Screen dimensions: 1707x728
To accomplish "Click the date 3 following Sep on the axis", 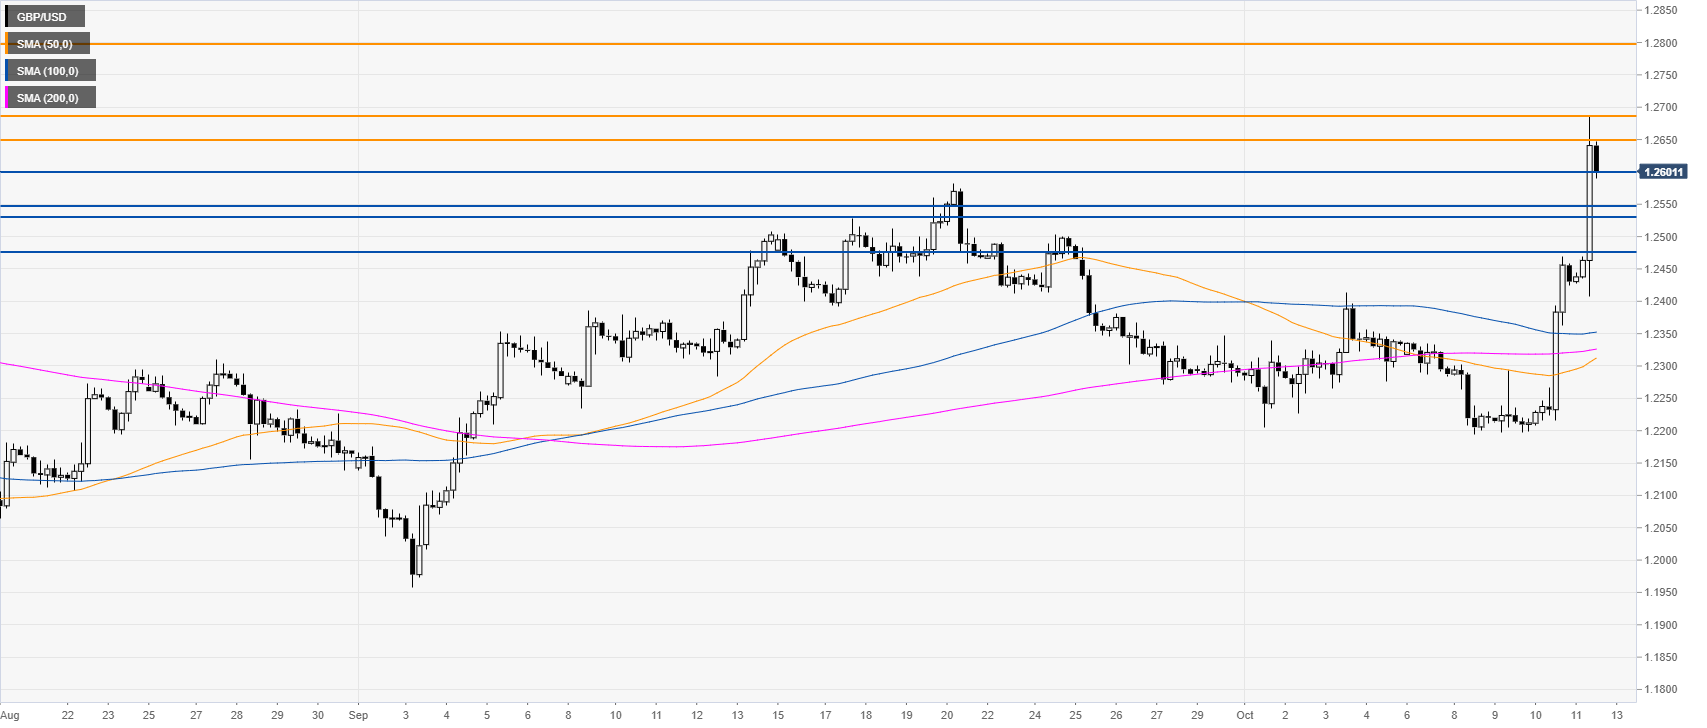I will click(x=405, y=715).
